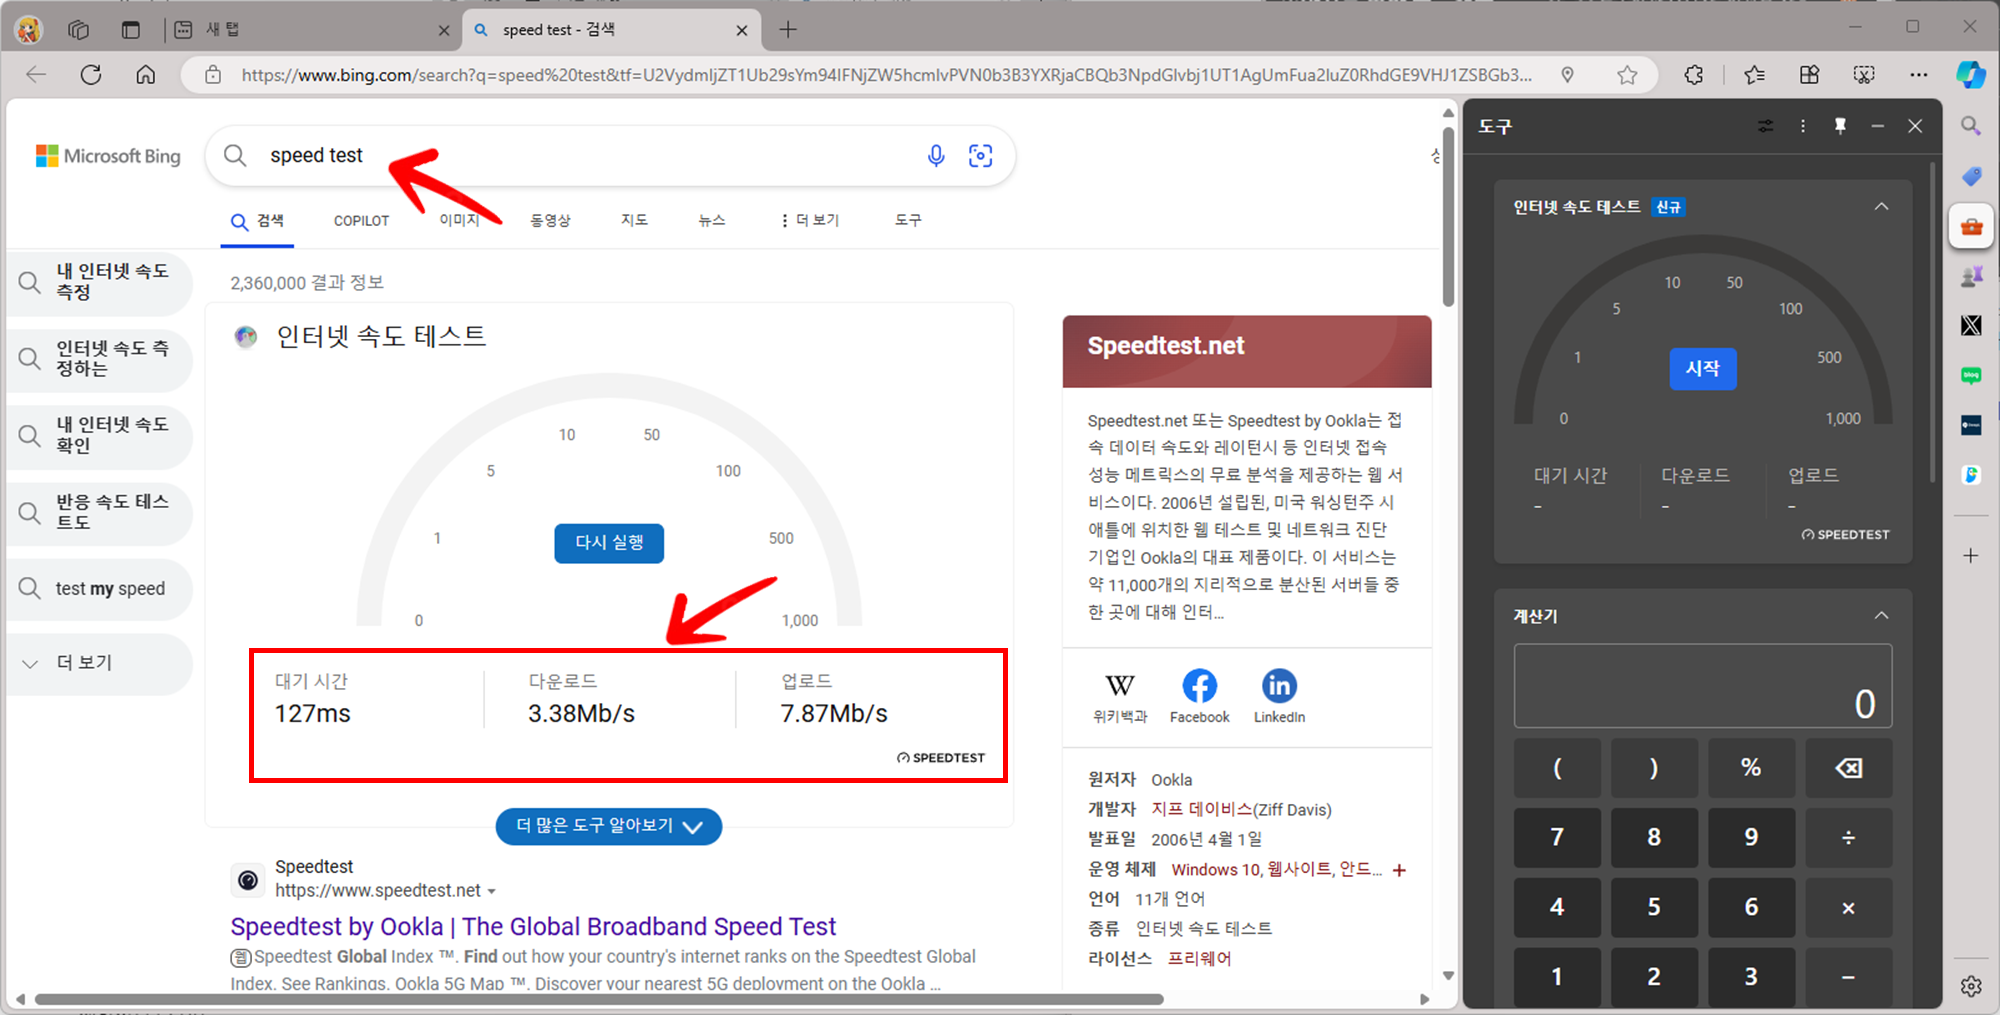Image resolution: width=2000 pixels, height=1015 pixels.
Task: Pin the Tools panel
Action: (x=1840, y=126)
